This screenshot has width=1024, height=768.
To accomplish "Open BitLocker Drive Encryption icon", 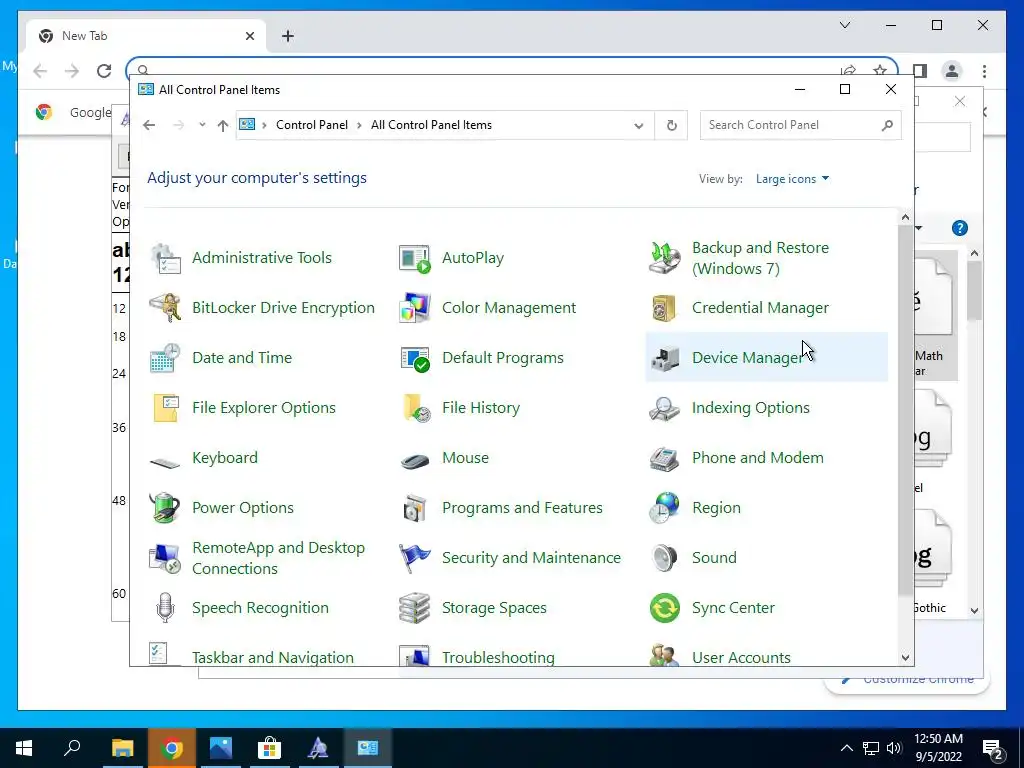I will pyautogui.click(x=165, y=308).
